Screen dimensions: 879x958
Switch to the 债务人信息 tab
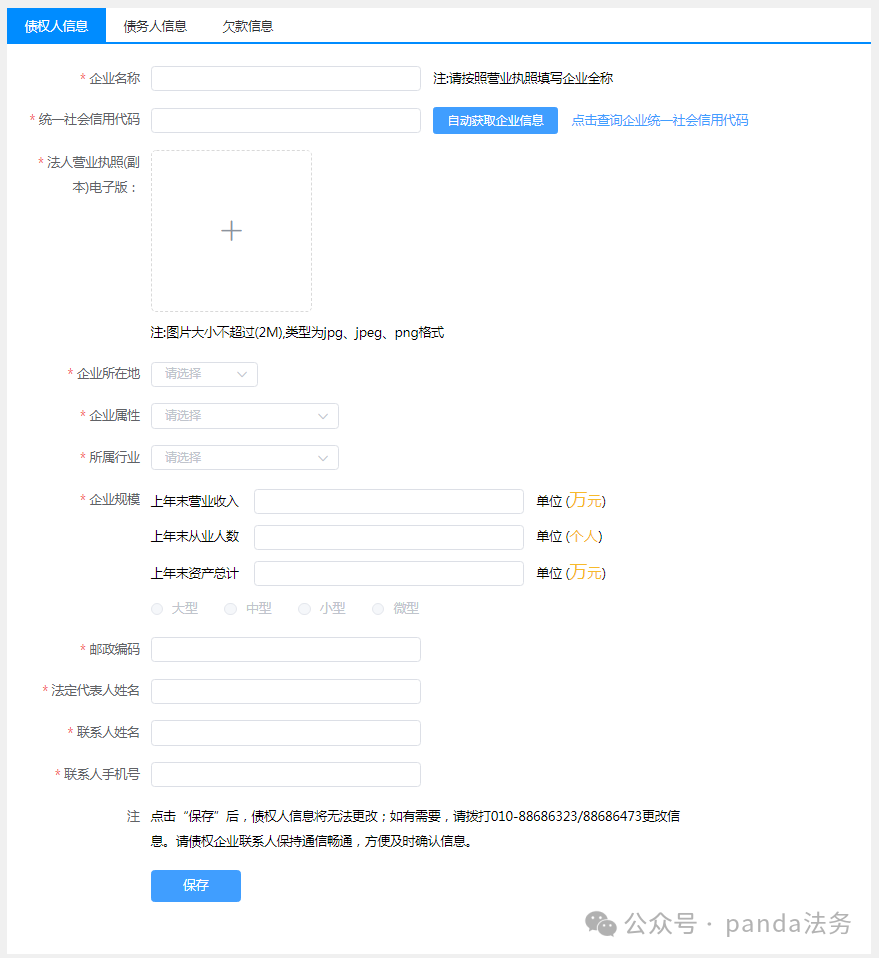[x=155, y=26]
